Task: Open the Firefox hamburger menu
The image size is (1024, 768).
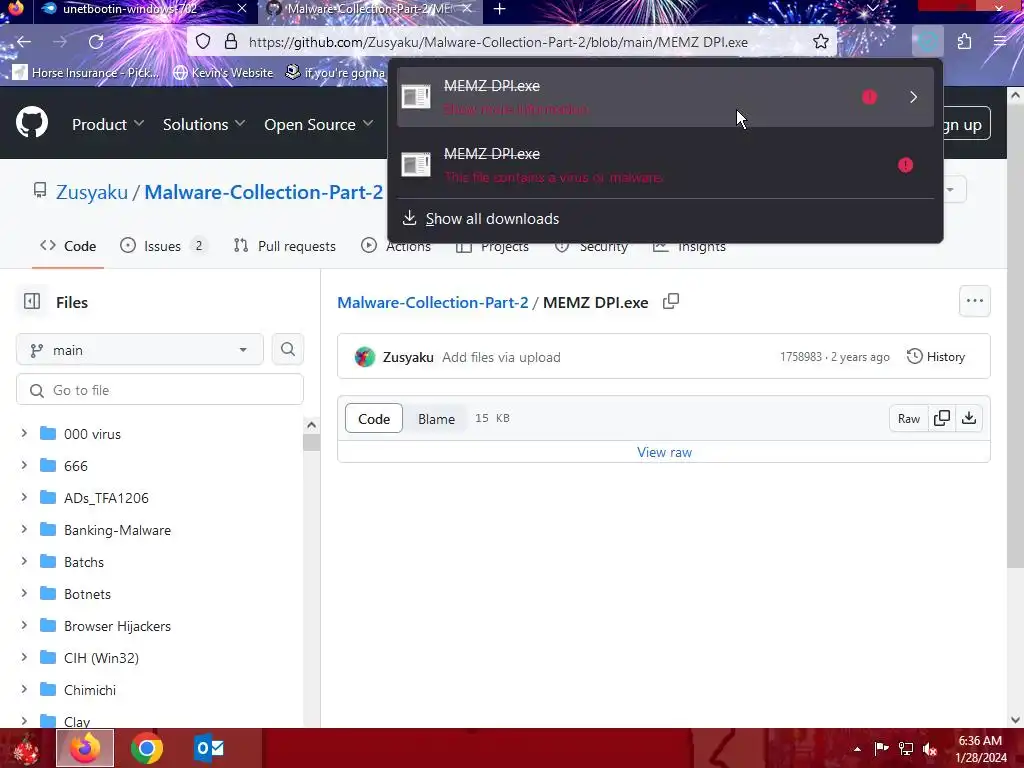Action: click(x=1000, y=42)
